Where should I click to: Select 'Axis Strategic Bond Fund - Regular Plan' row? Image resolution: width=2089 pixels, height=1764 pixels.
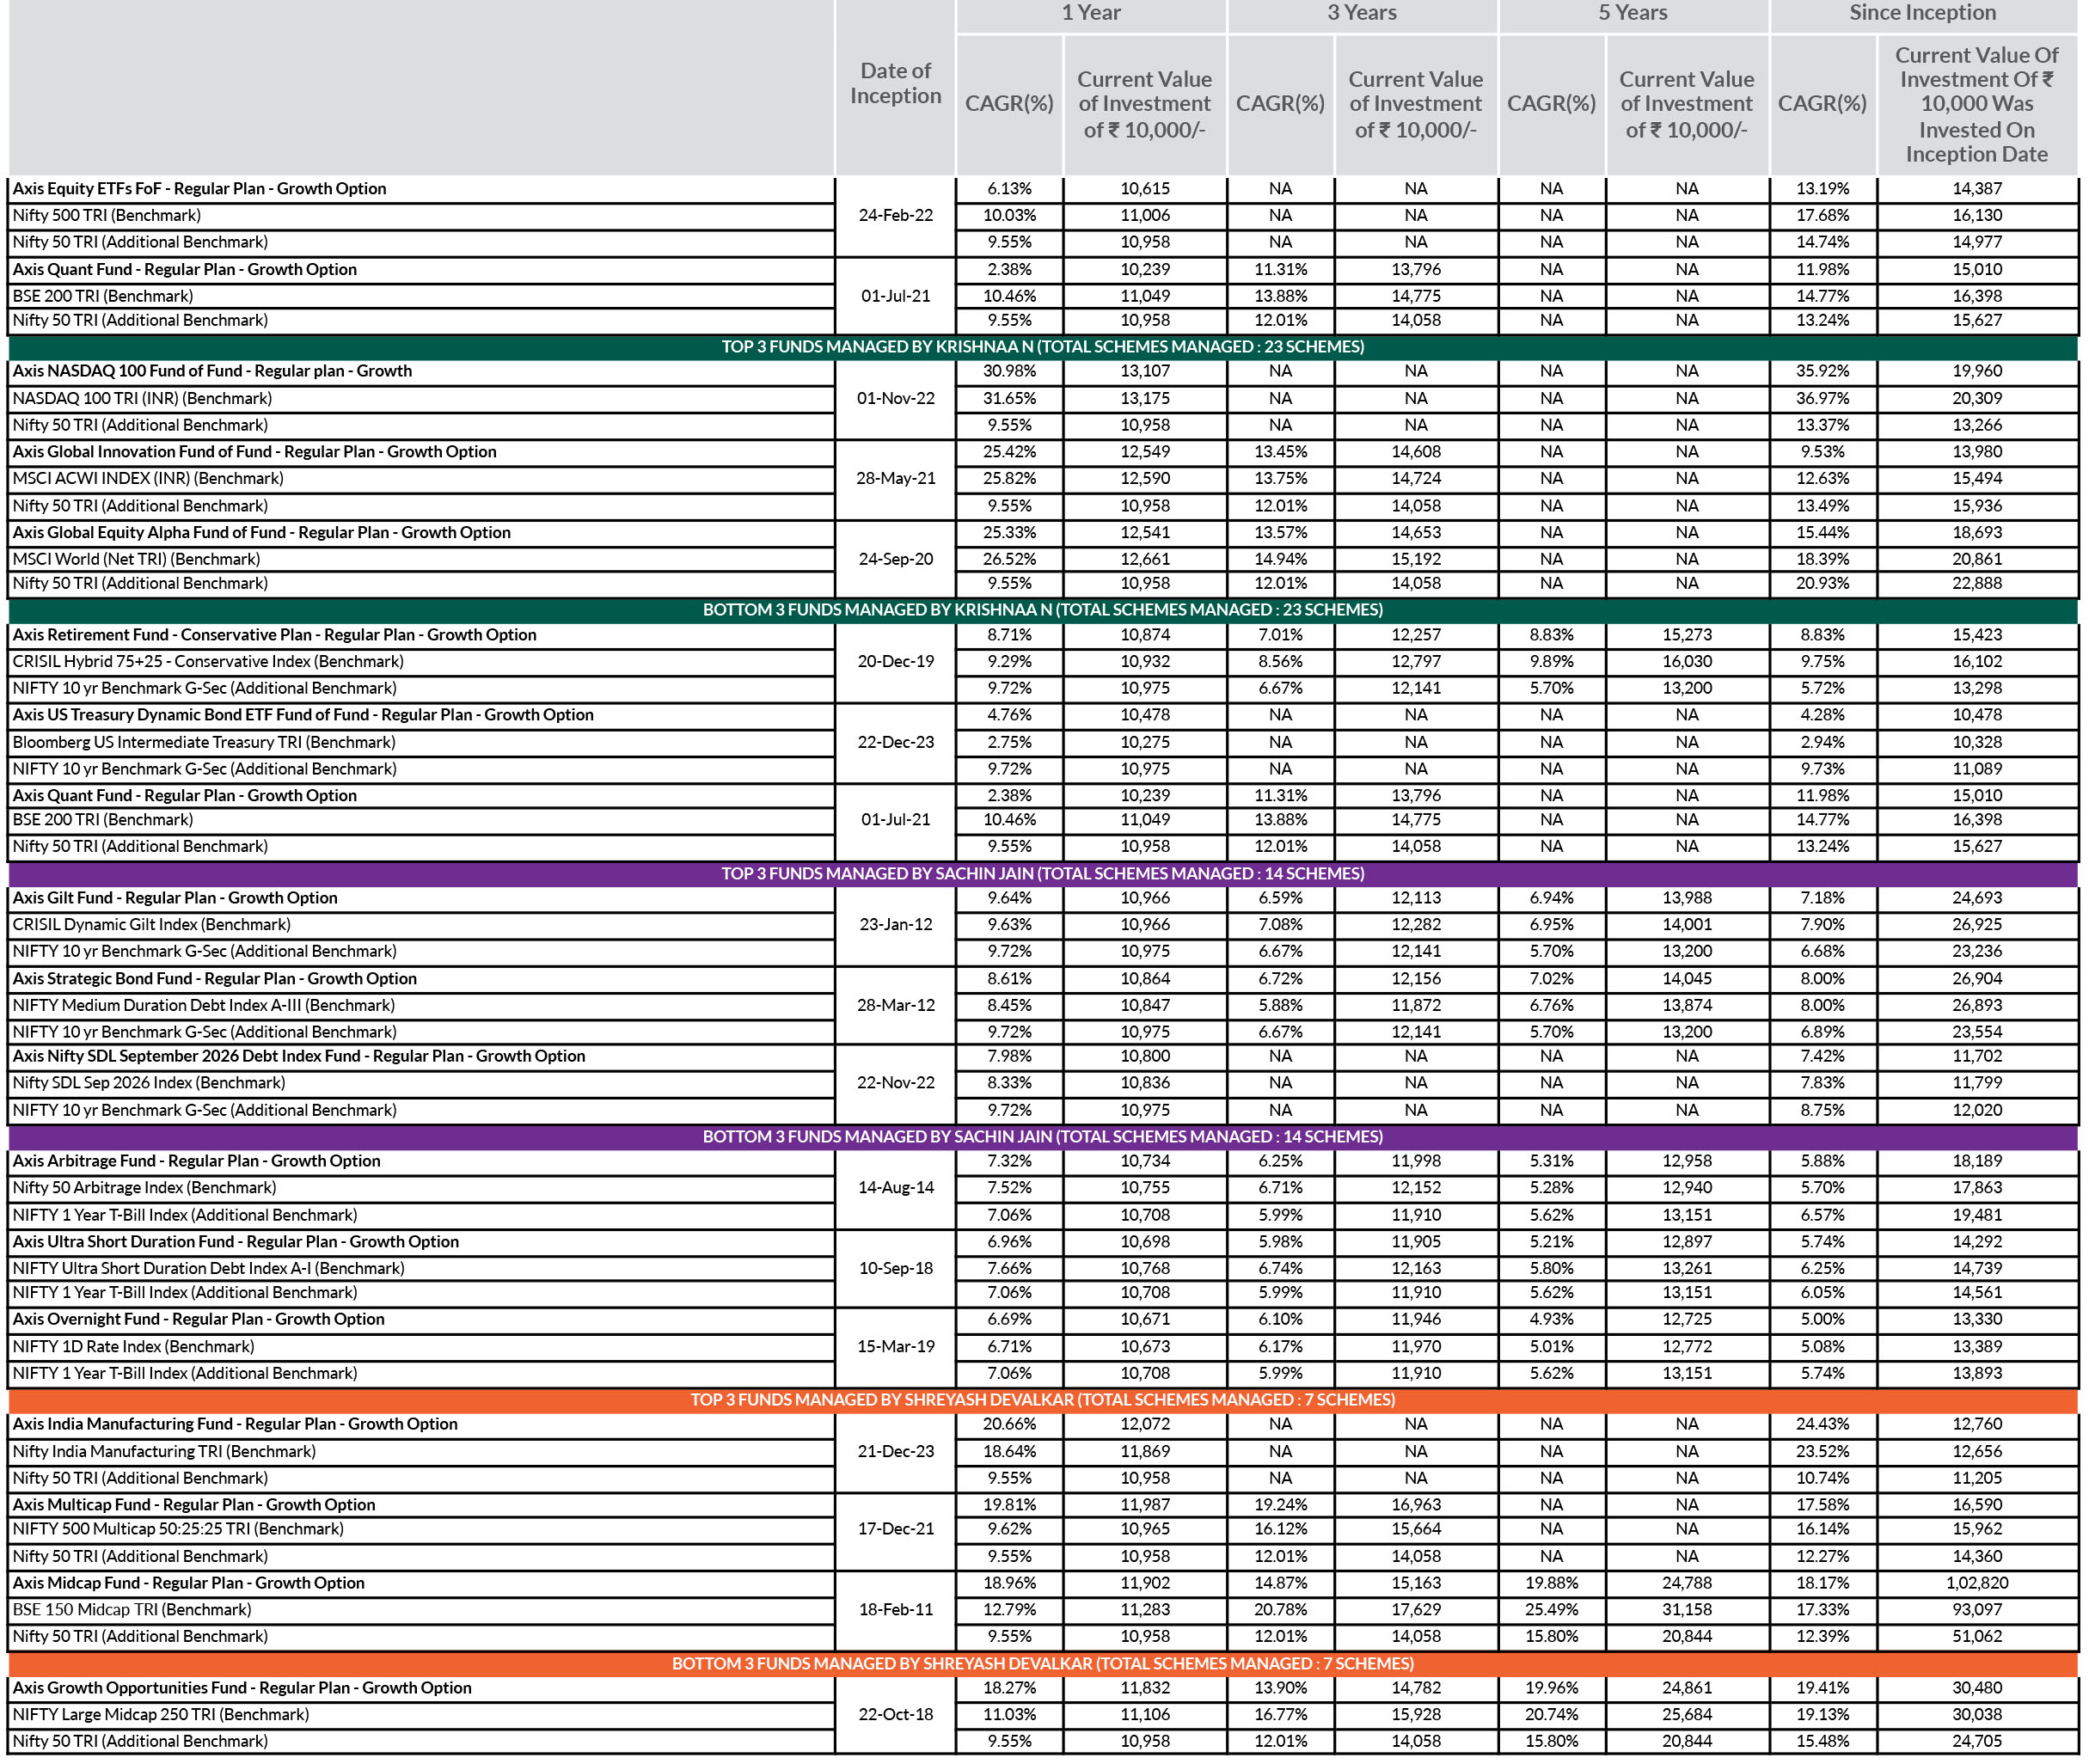214,979
